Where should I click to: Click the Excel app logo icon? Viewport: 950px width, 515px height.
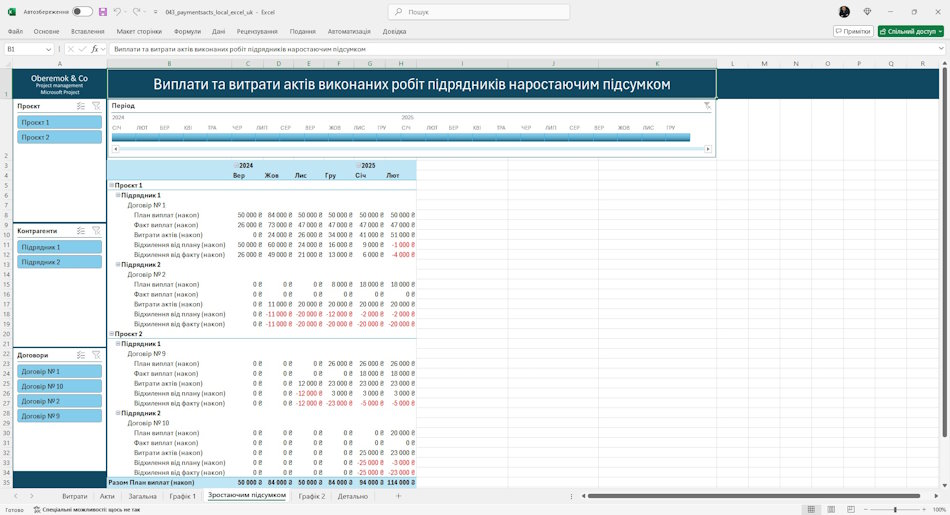click(x=12, y=12)
